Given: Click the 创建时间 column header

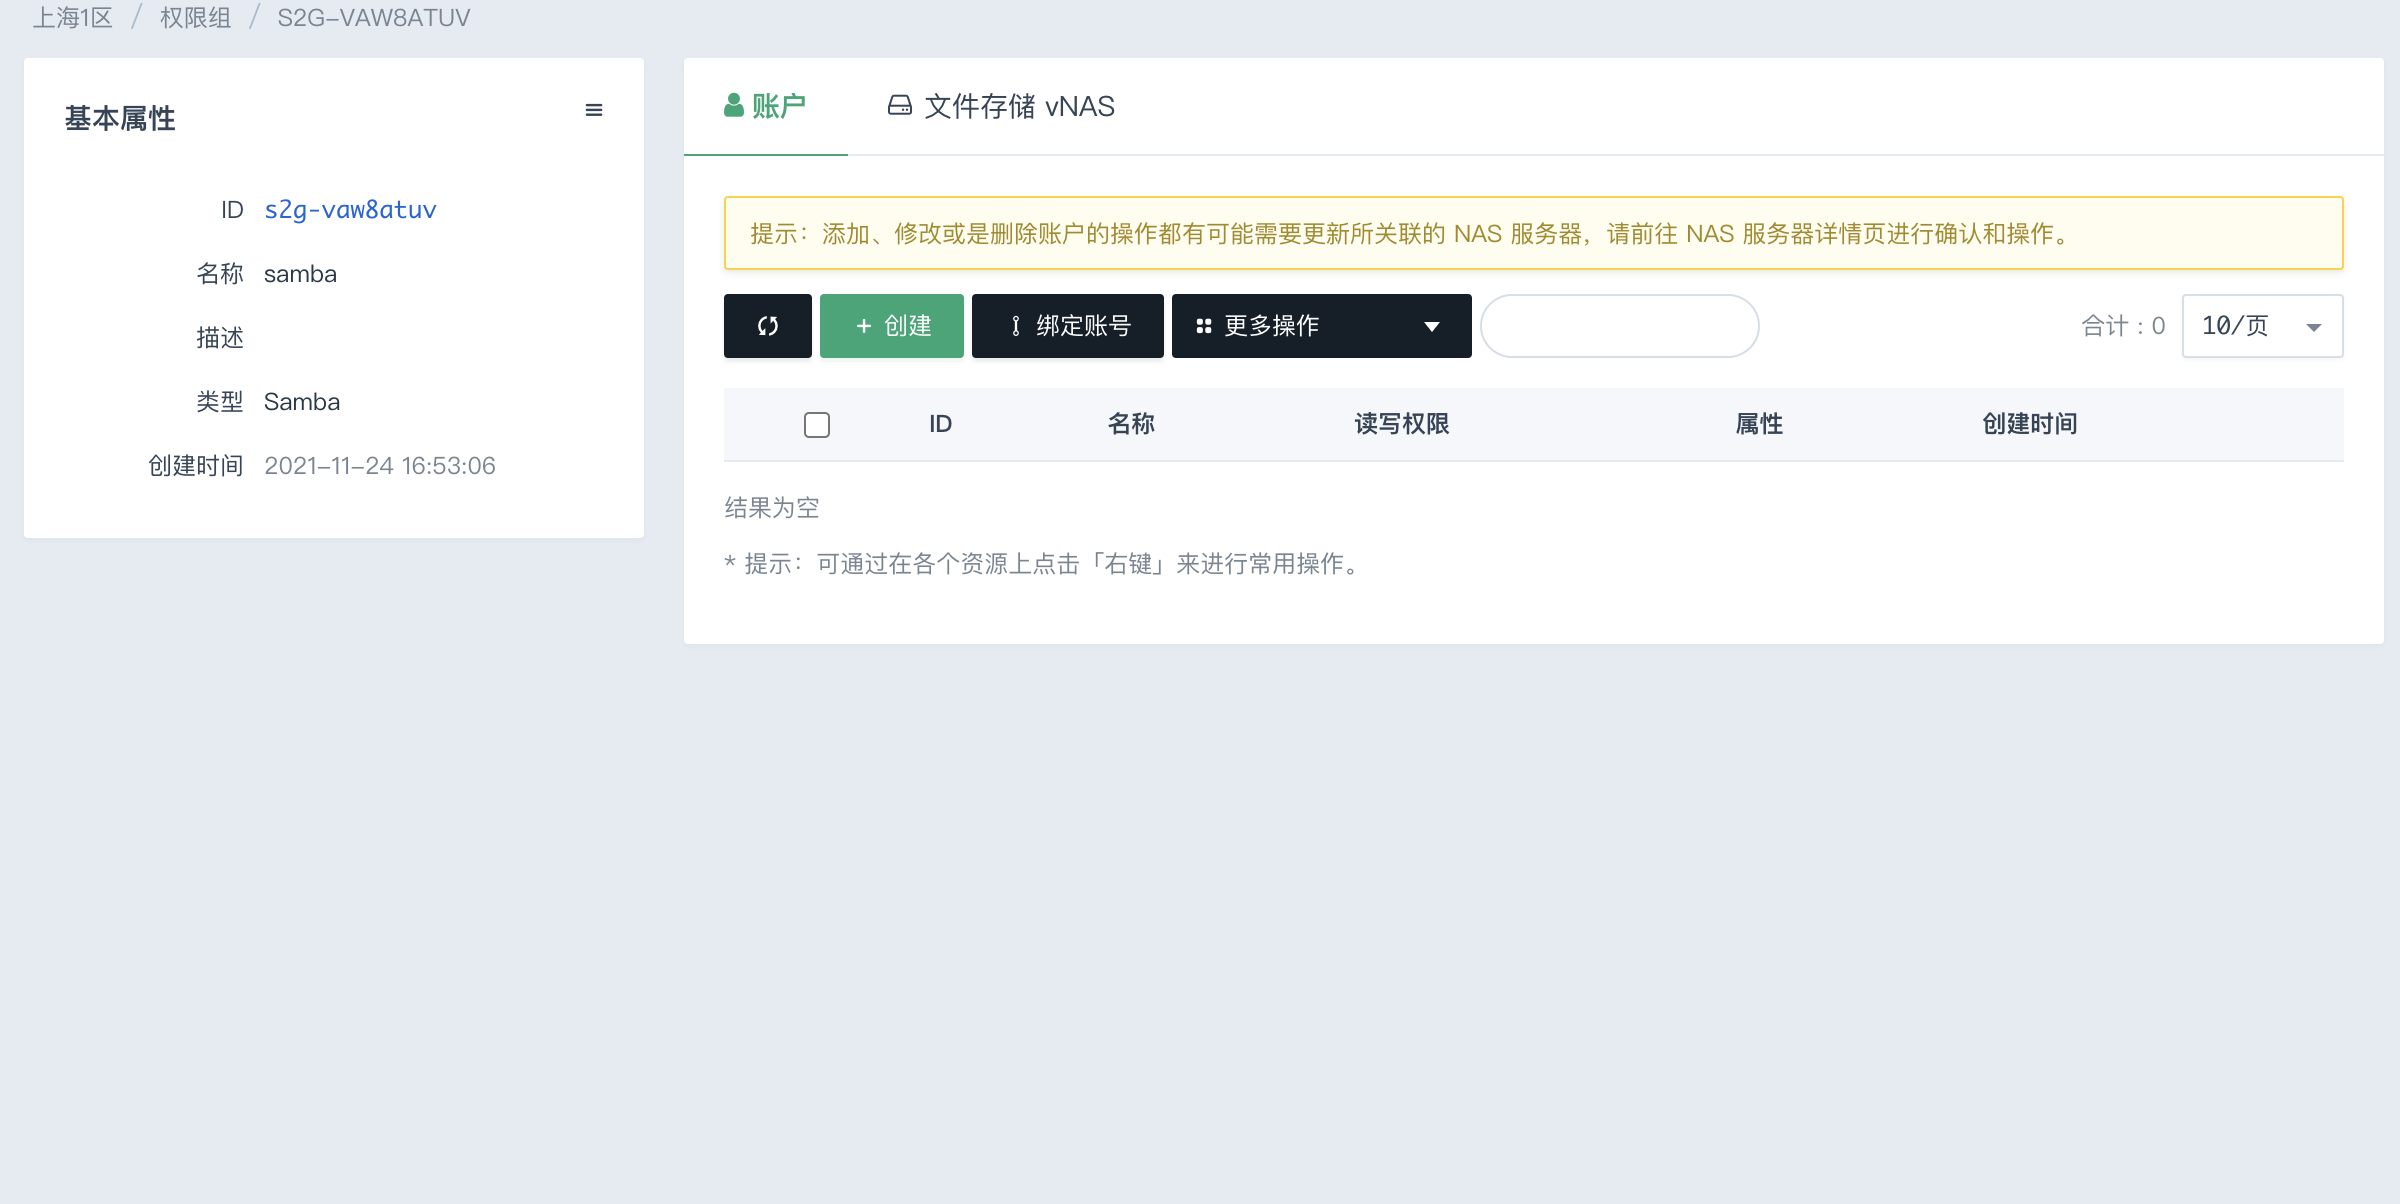Looking at the screenshot, I should coord(2029,424).
